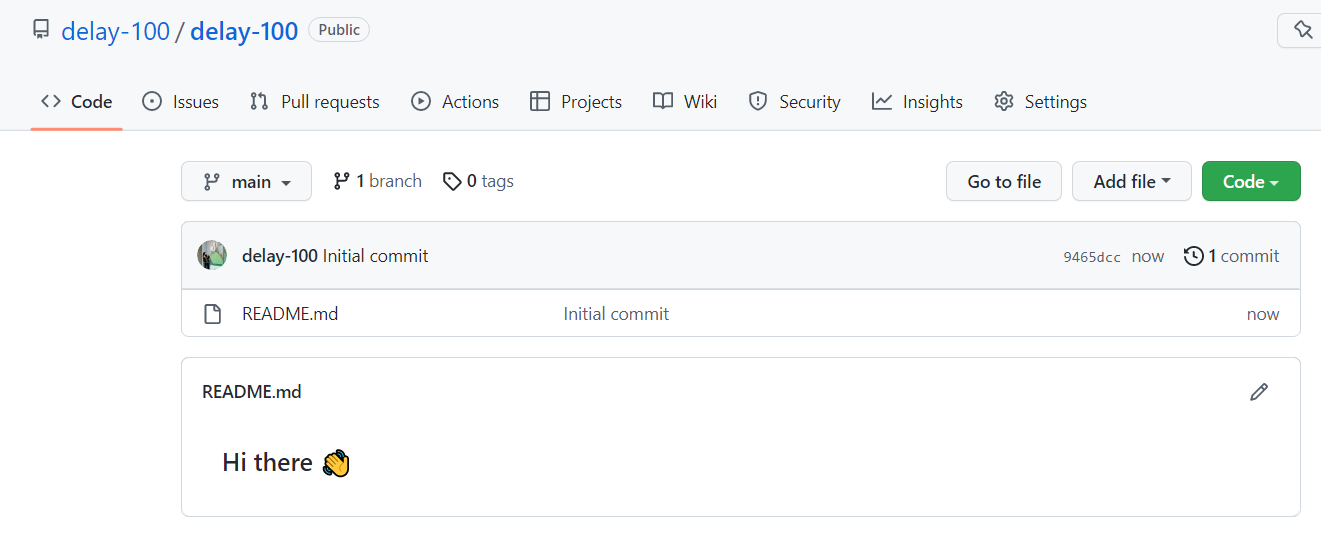View the 0 tags link

pos(478,181)
